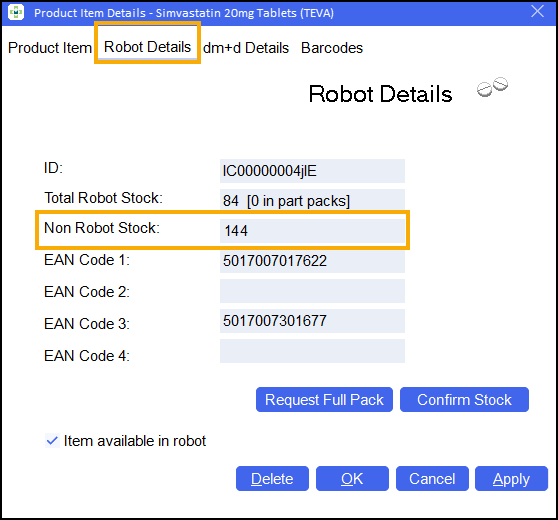Cancel the product item dialog
Screen dimensions: 558x520
tap(432, 478)
